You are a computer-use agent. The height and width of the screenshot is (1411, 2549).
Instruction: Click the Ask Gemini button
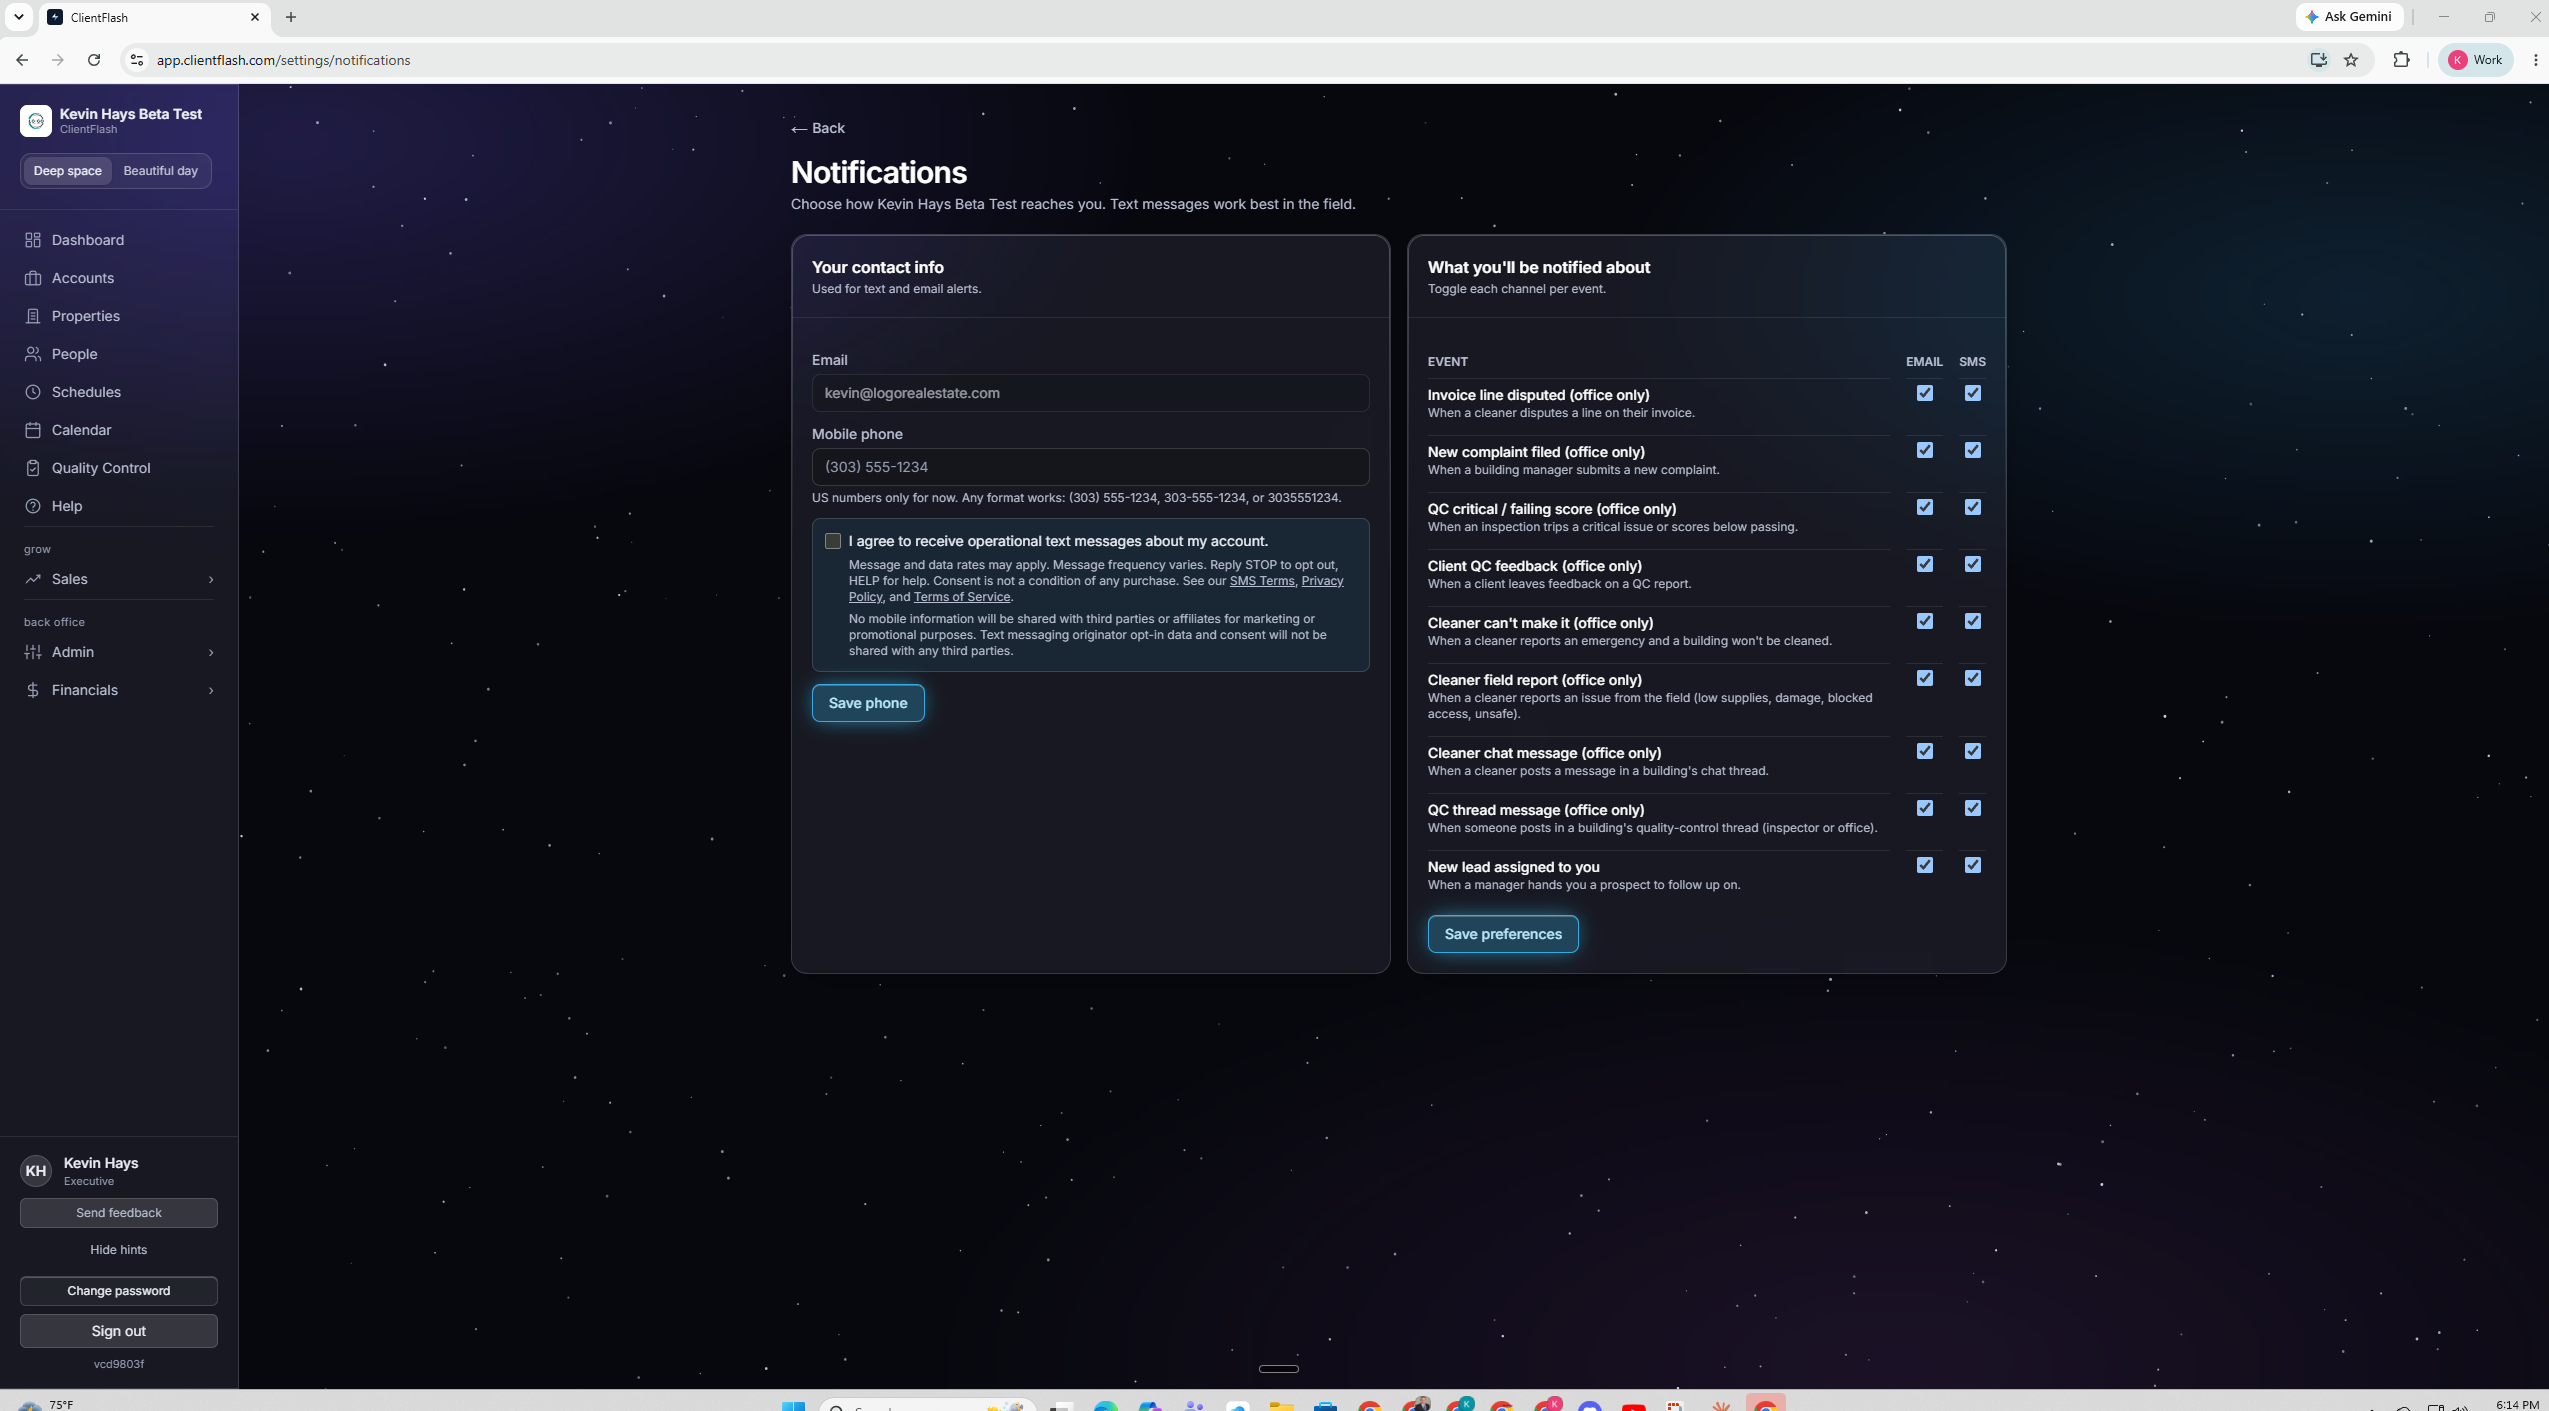(2349, 17)
